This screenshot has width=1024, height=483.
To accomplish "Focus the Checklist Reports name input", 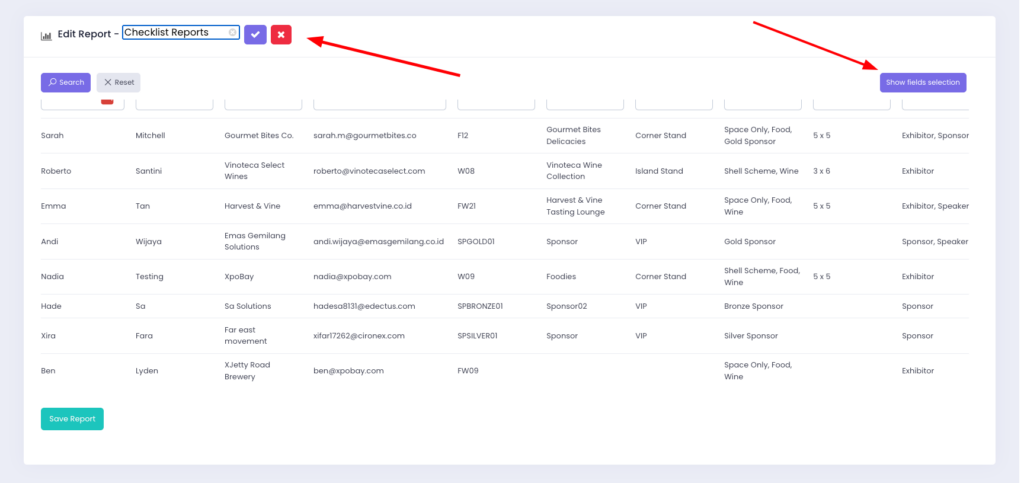I will click(x=175, y=32).
